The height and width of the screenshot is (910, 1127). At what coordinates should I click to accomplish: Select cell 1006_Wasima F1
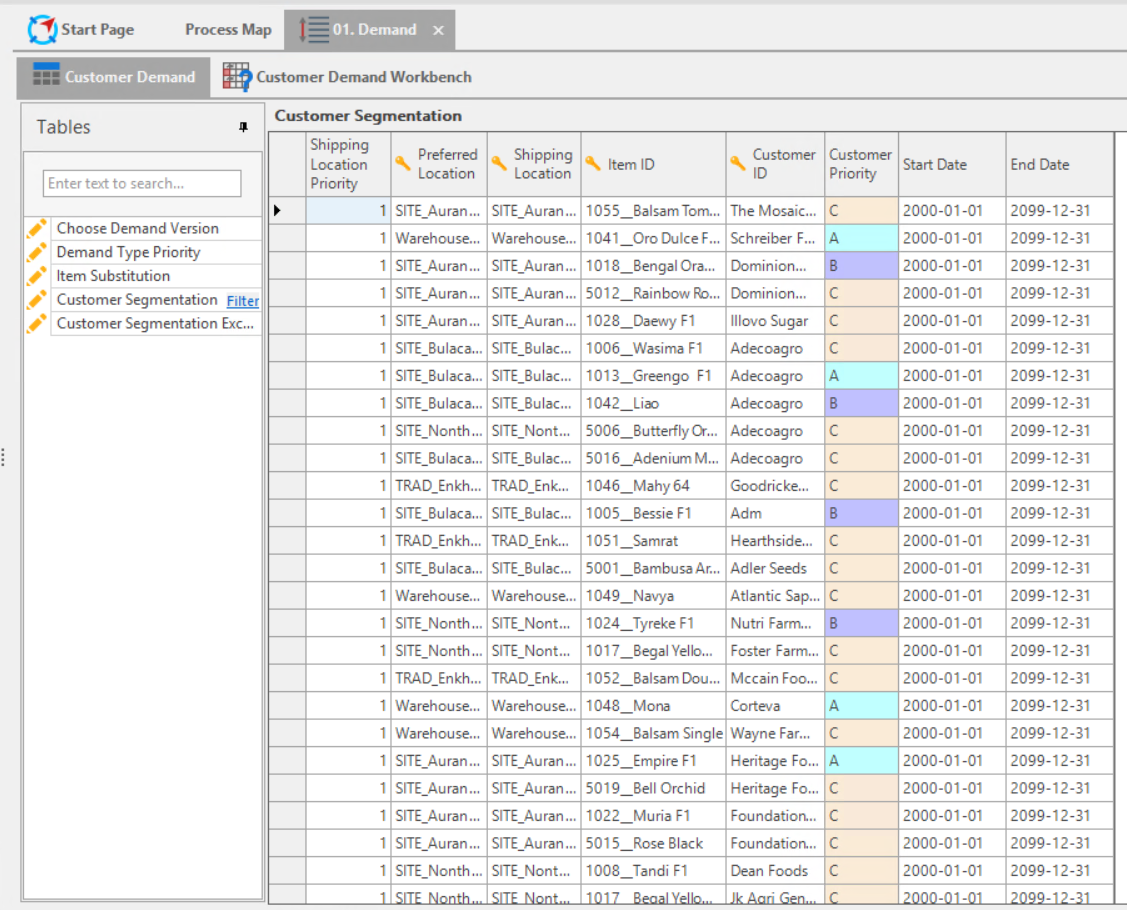[x=653, y=348]
